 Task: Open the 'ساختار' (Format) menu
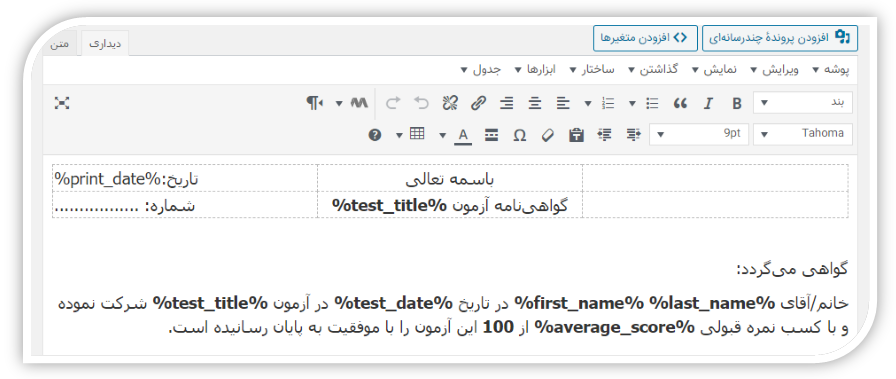(592, 70)
